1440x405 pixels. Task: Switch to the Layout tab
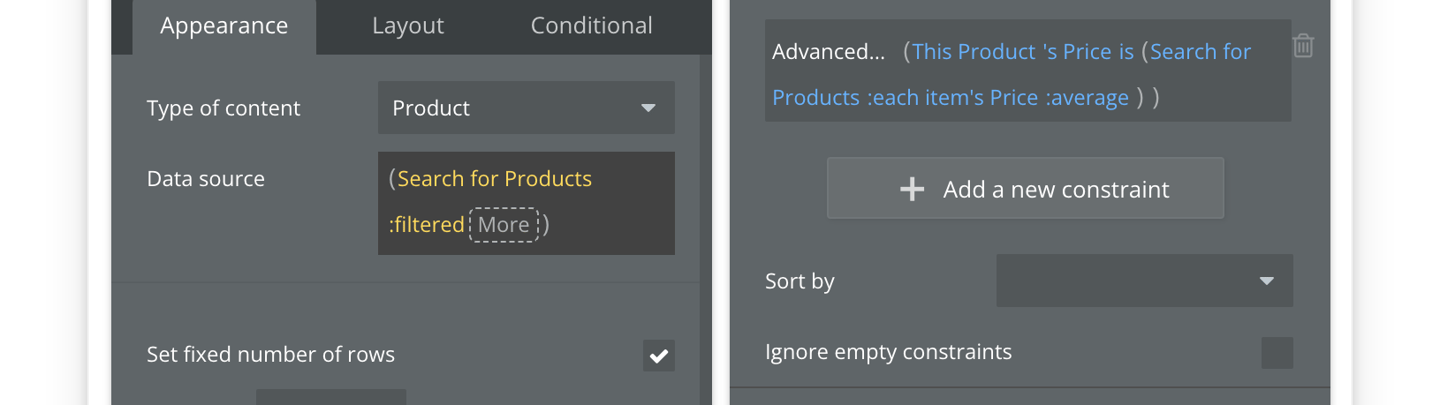tap(408, 26)
